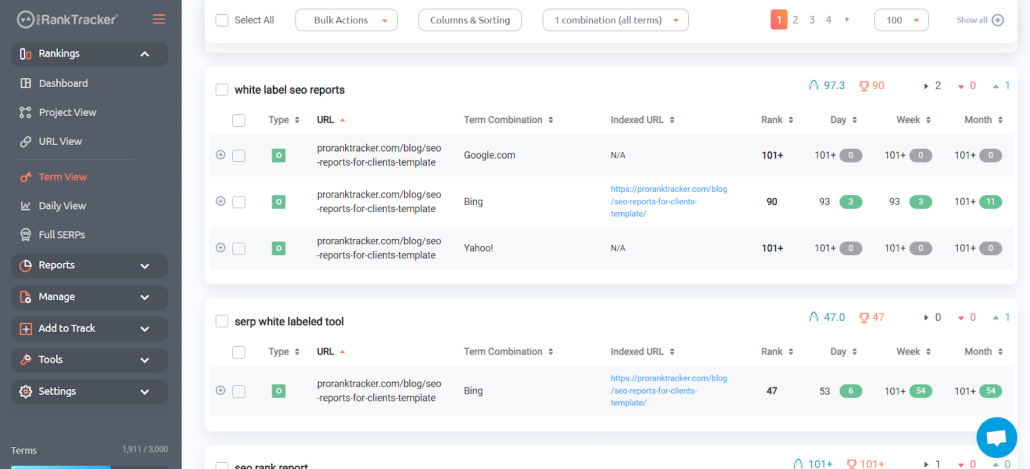Screen dimensions: 1030x469
Task: Open the live chat bubble
Action: tap(996, 437)
